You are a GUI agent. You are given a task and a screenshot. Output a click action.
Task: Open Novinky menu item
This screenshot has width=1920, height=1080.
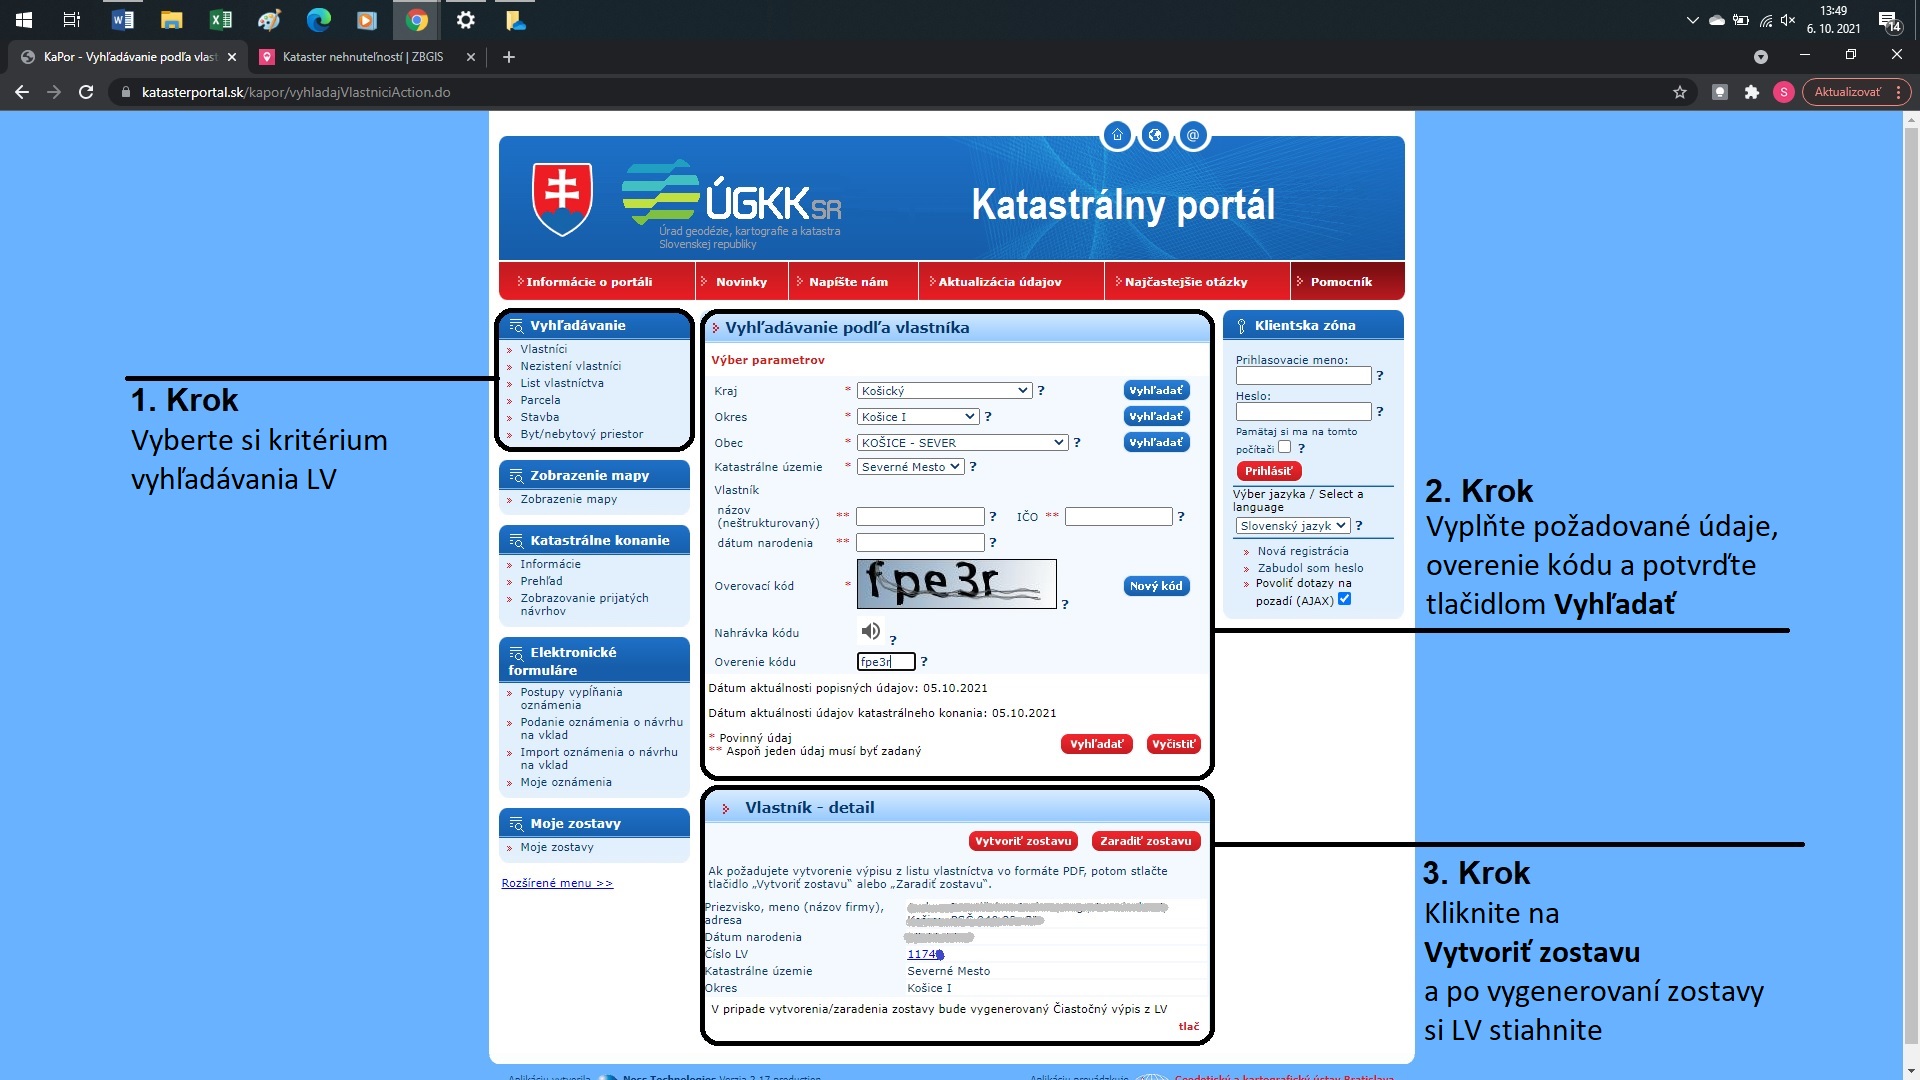741,282
